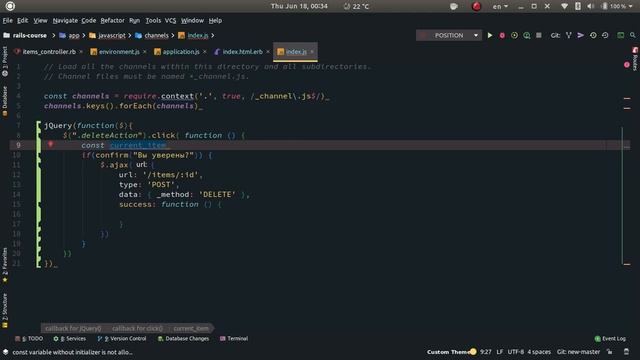Click the profiler run icon beside coverage

point(527,36)
